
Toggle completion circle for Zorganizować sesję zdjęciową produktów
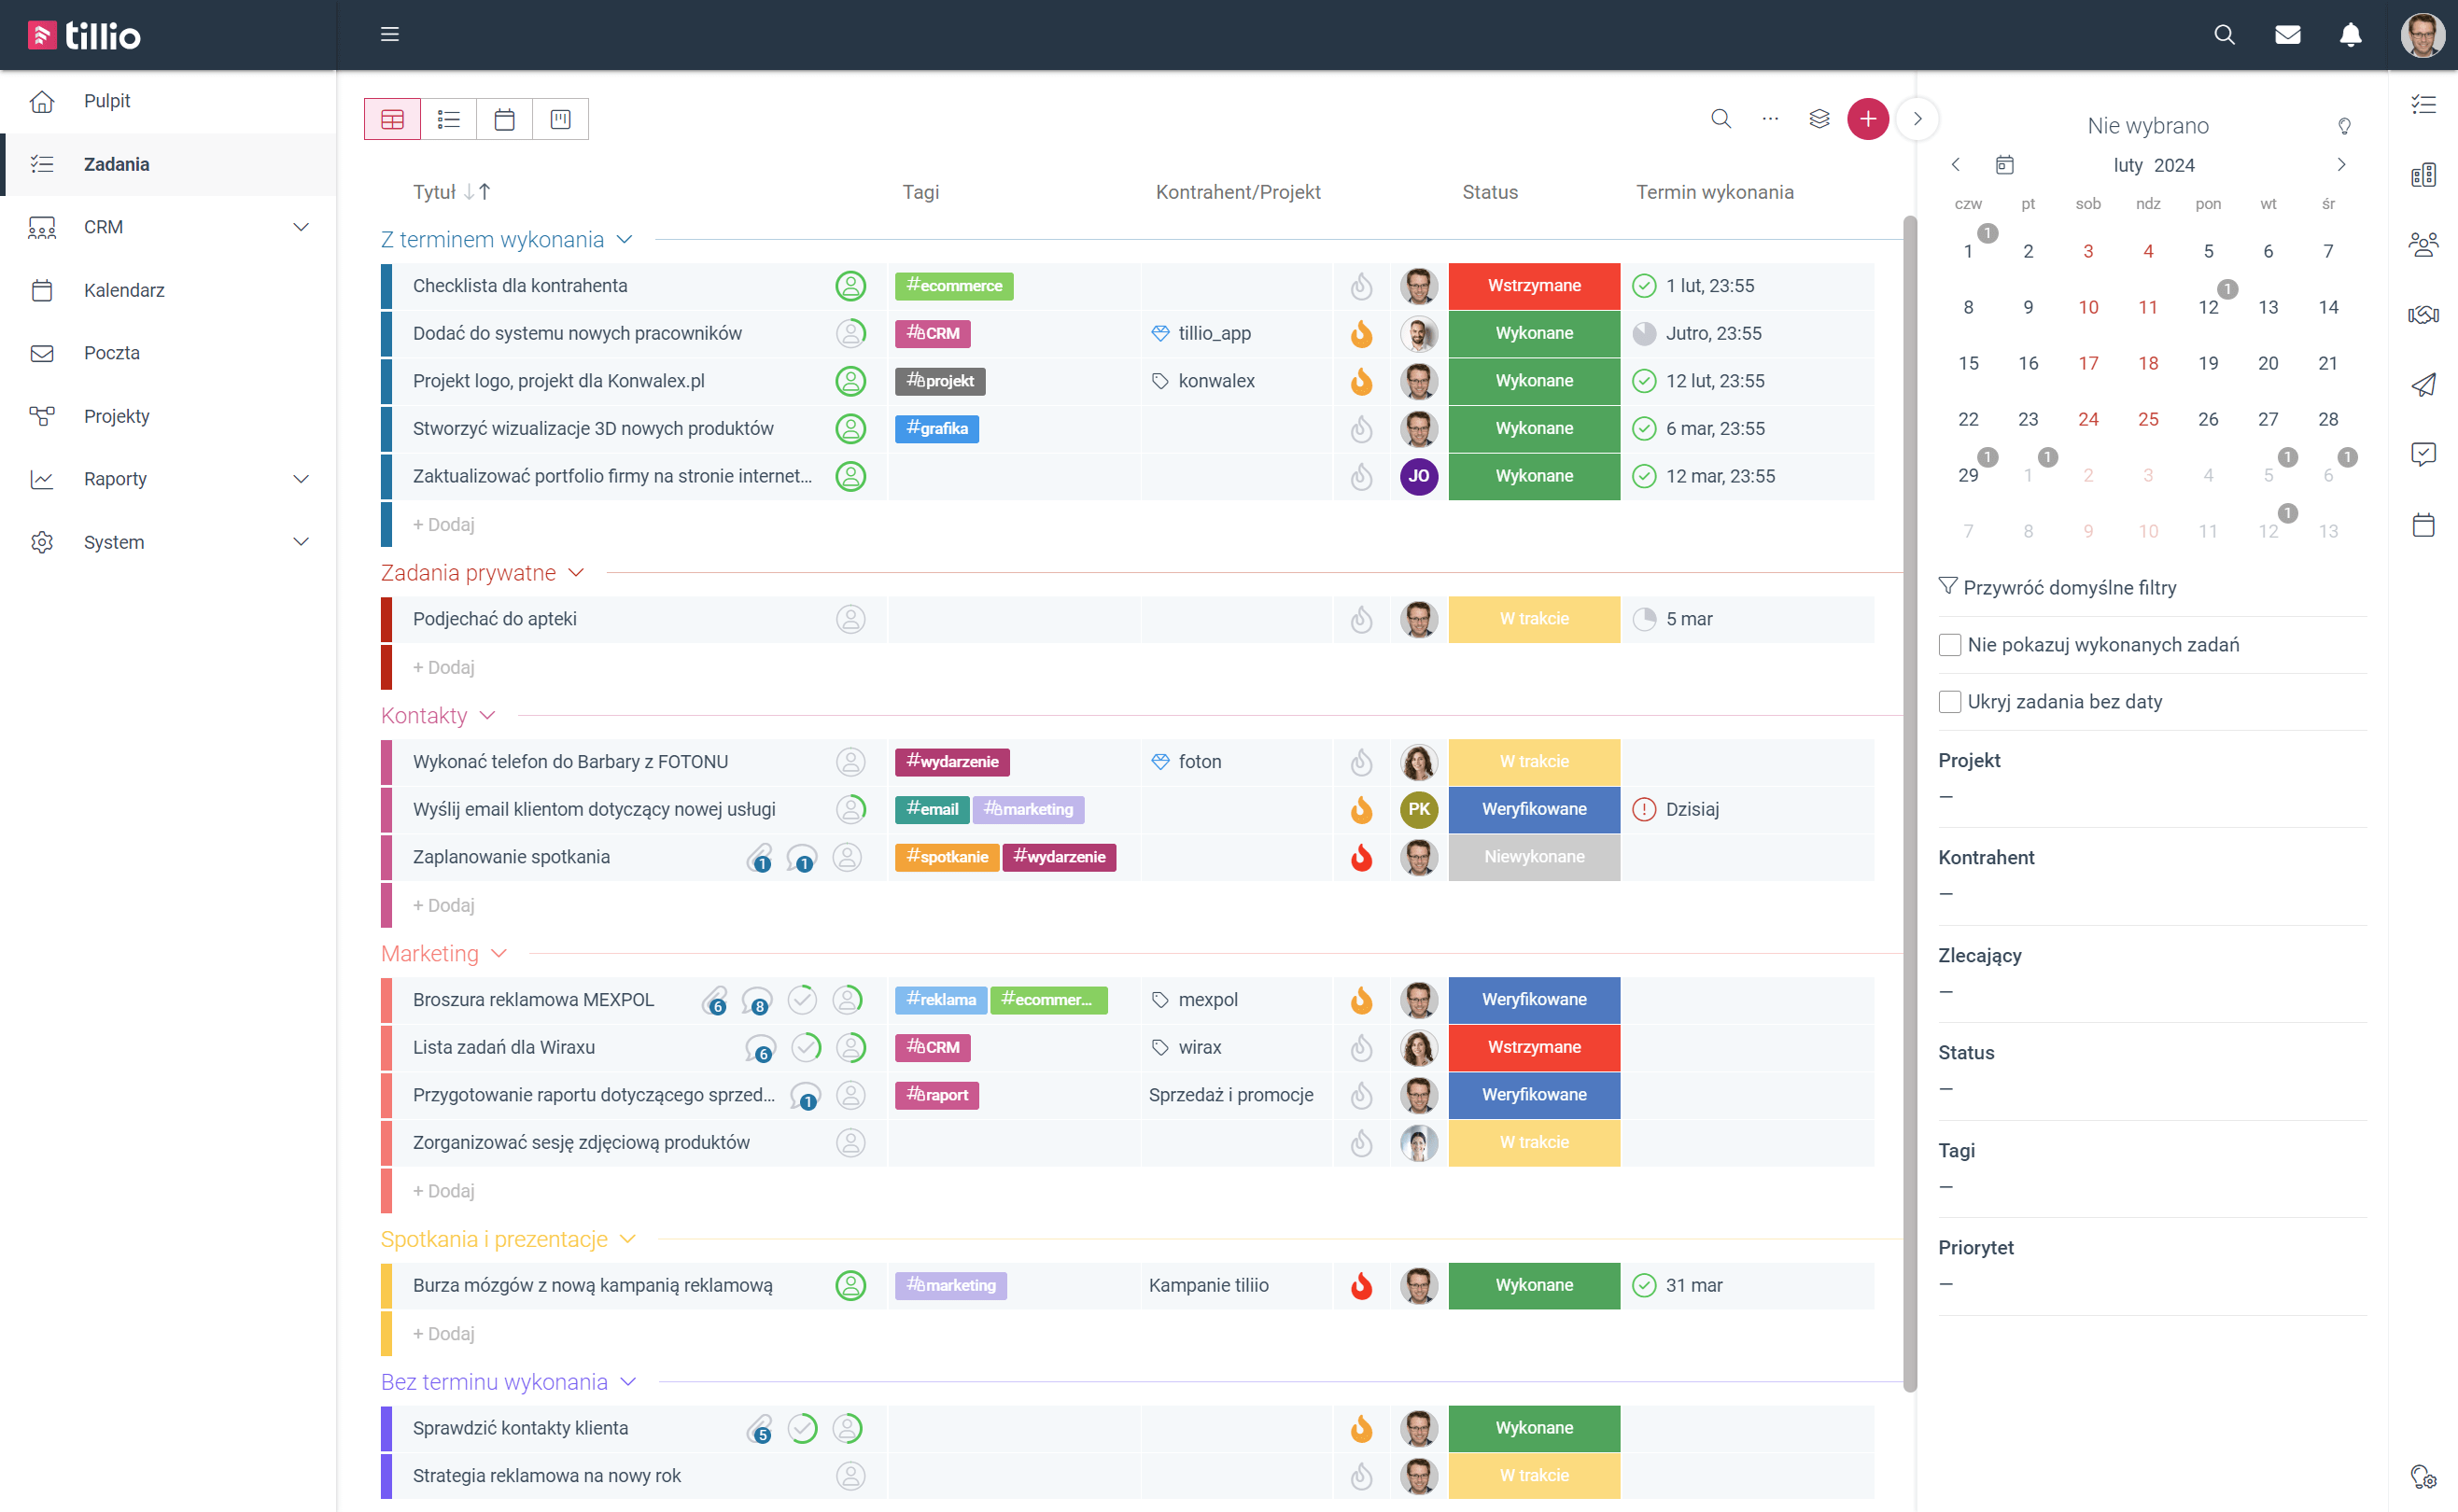(x=850, y=1143)
